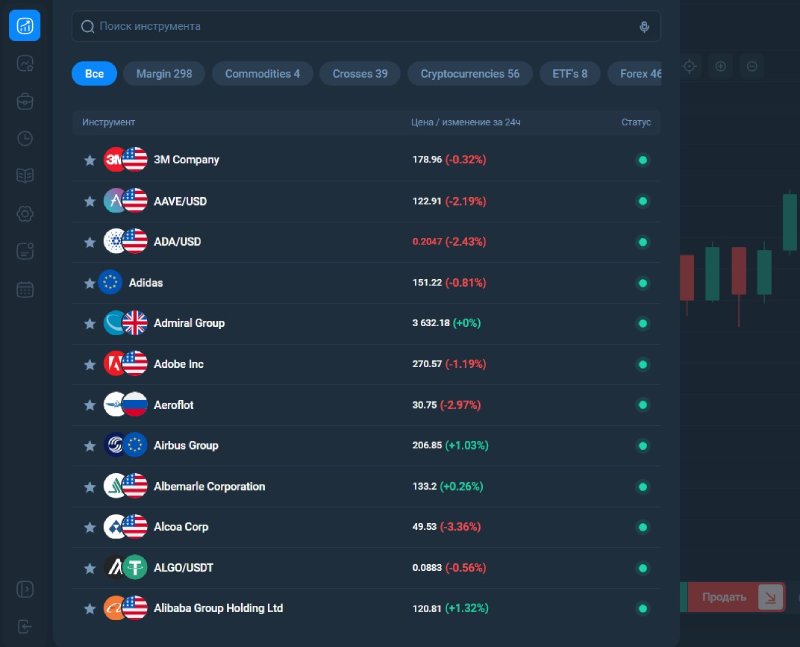800x647 pixels.
Task: Open the economic calendar sidebar icon
Action: 25,289
